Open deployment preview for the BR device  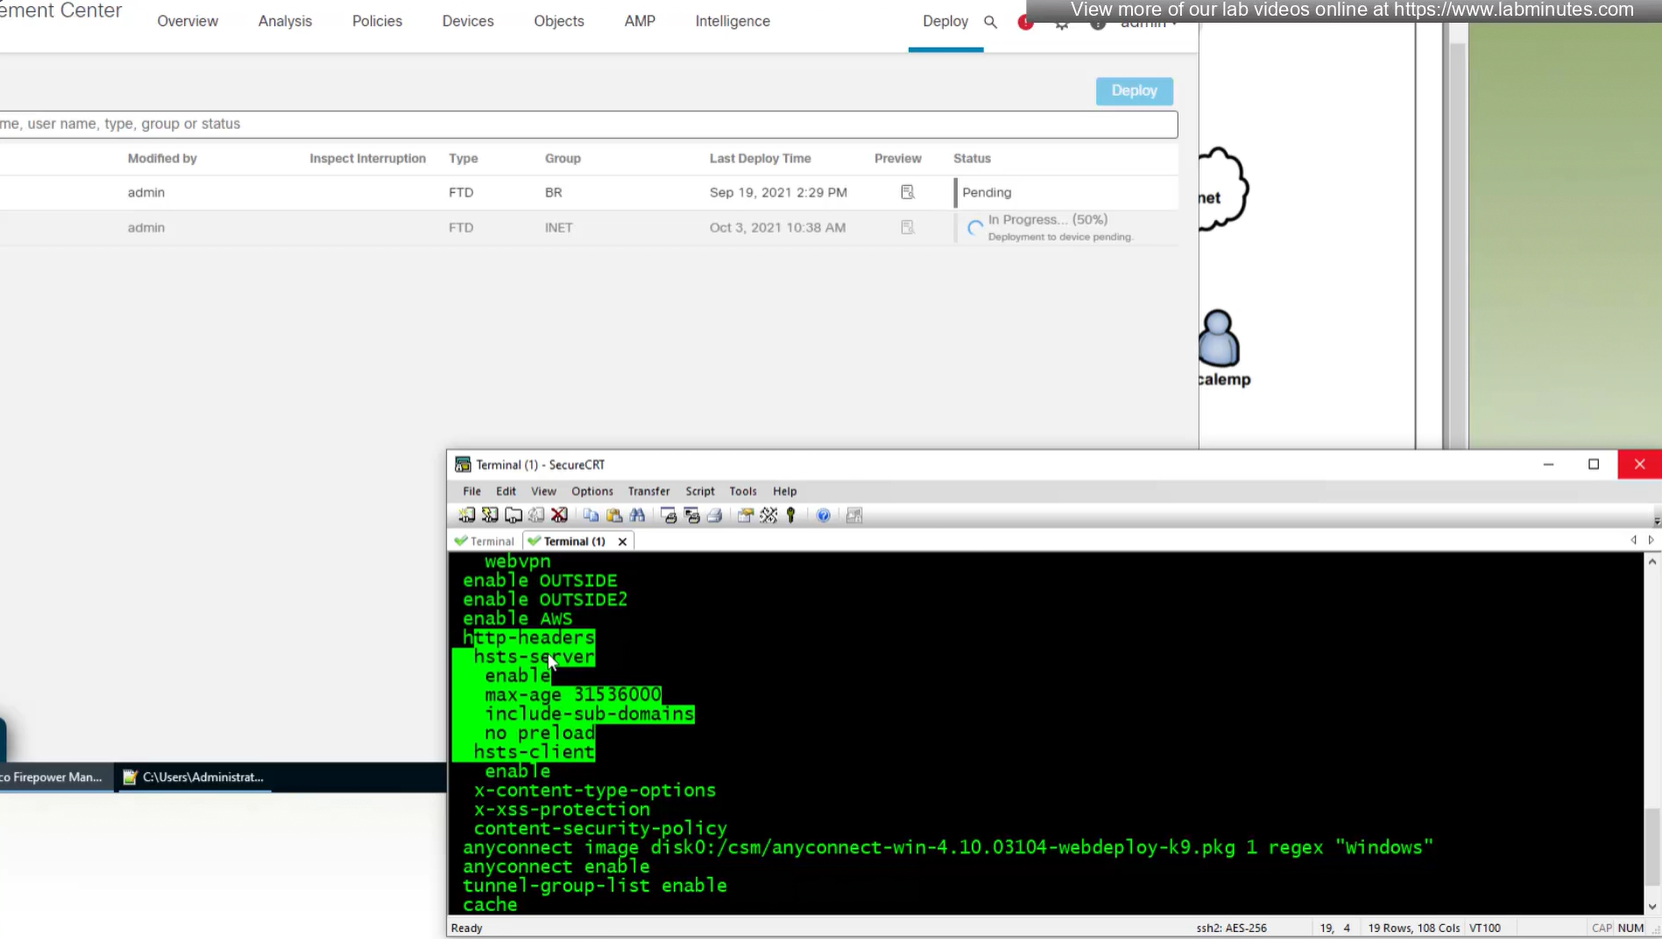pyautogui.click(x=907, y=192)
